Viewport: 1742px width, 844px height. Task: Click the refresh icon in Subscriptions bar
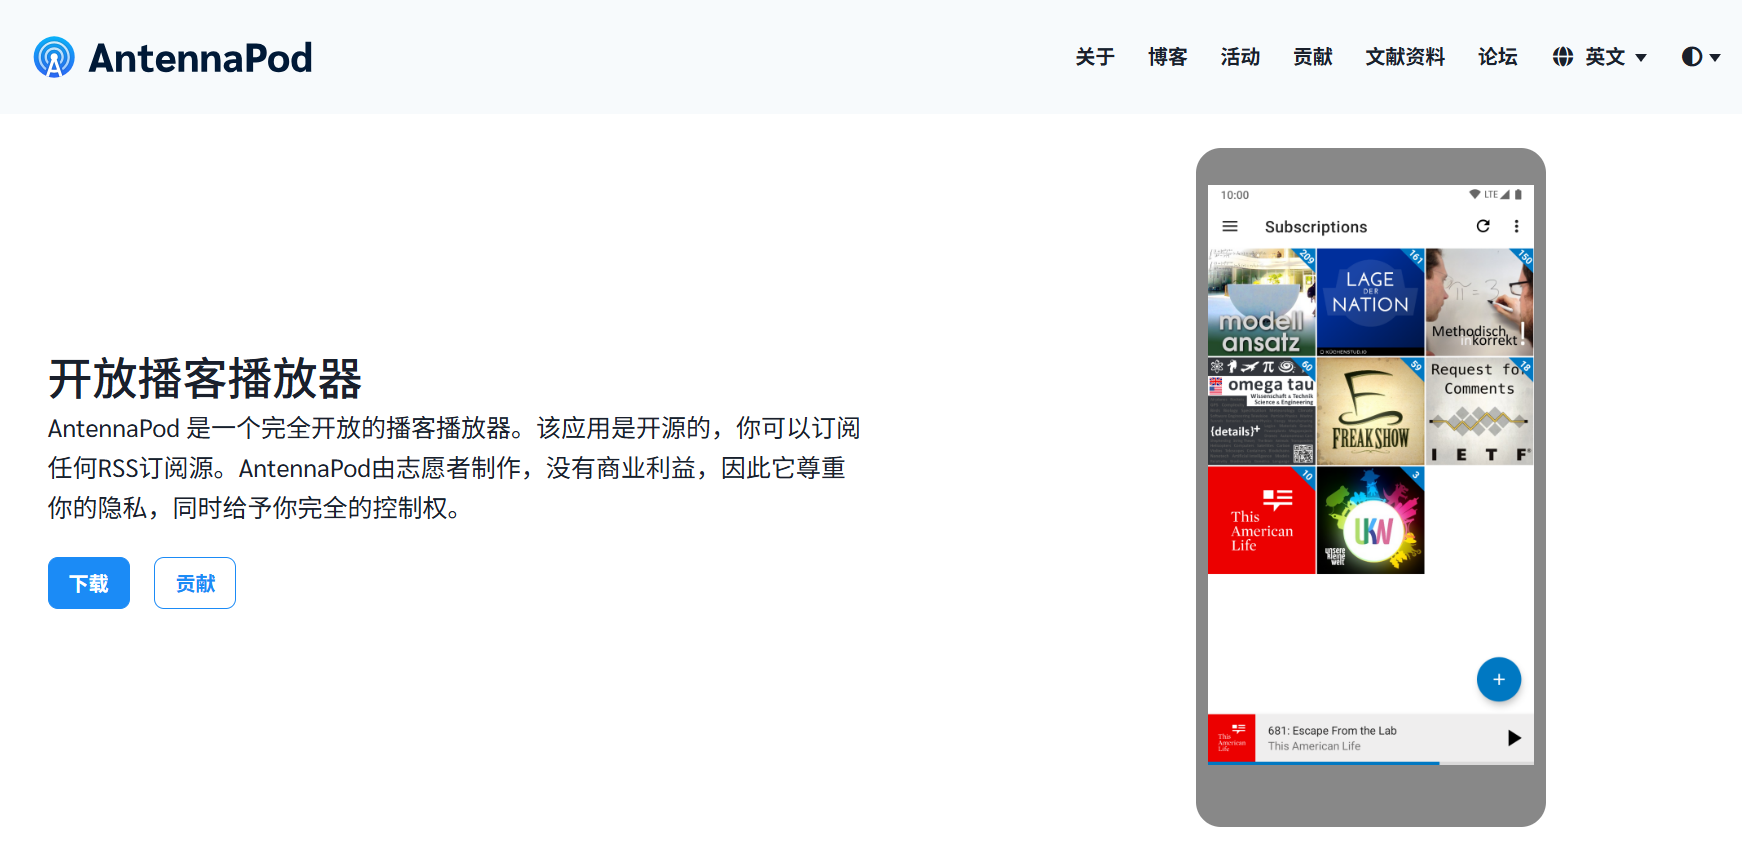(1483, 226)
